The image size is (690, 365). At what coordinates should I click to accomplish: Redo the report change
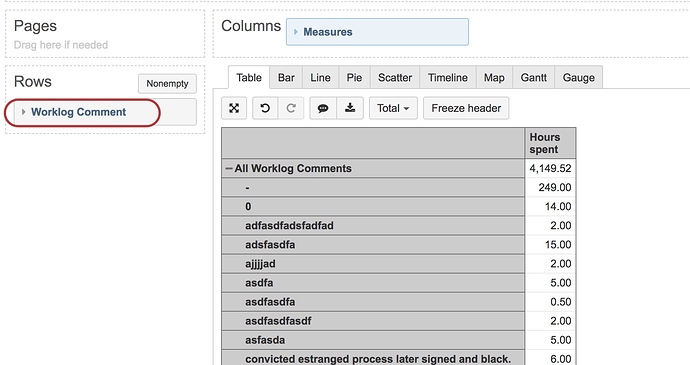point(291,108)
